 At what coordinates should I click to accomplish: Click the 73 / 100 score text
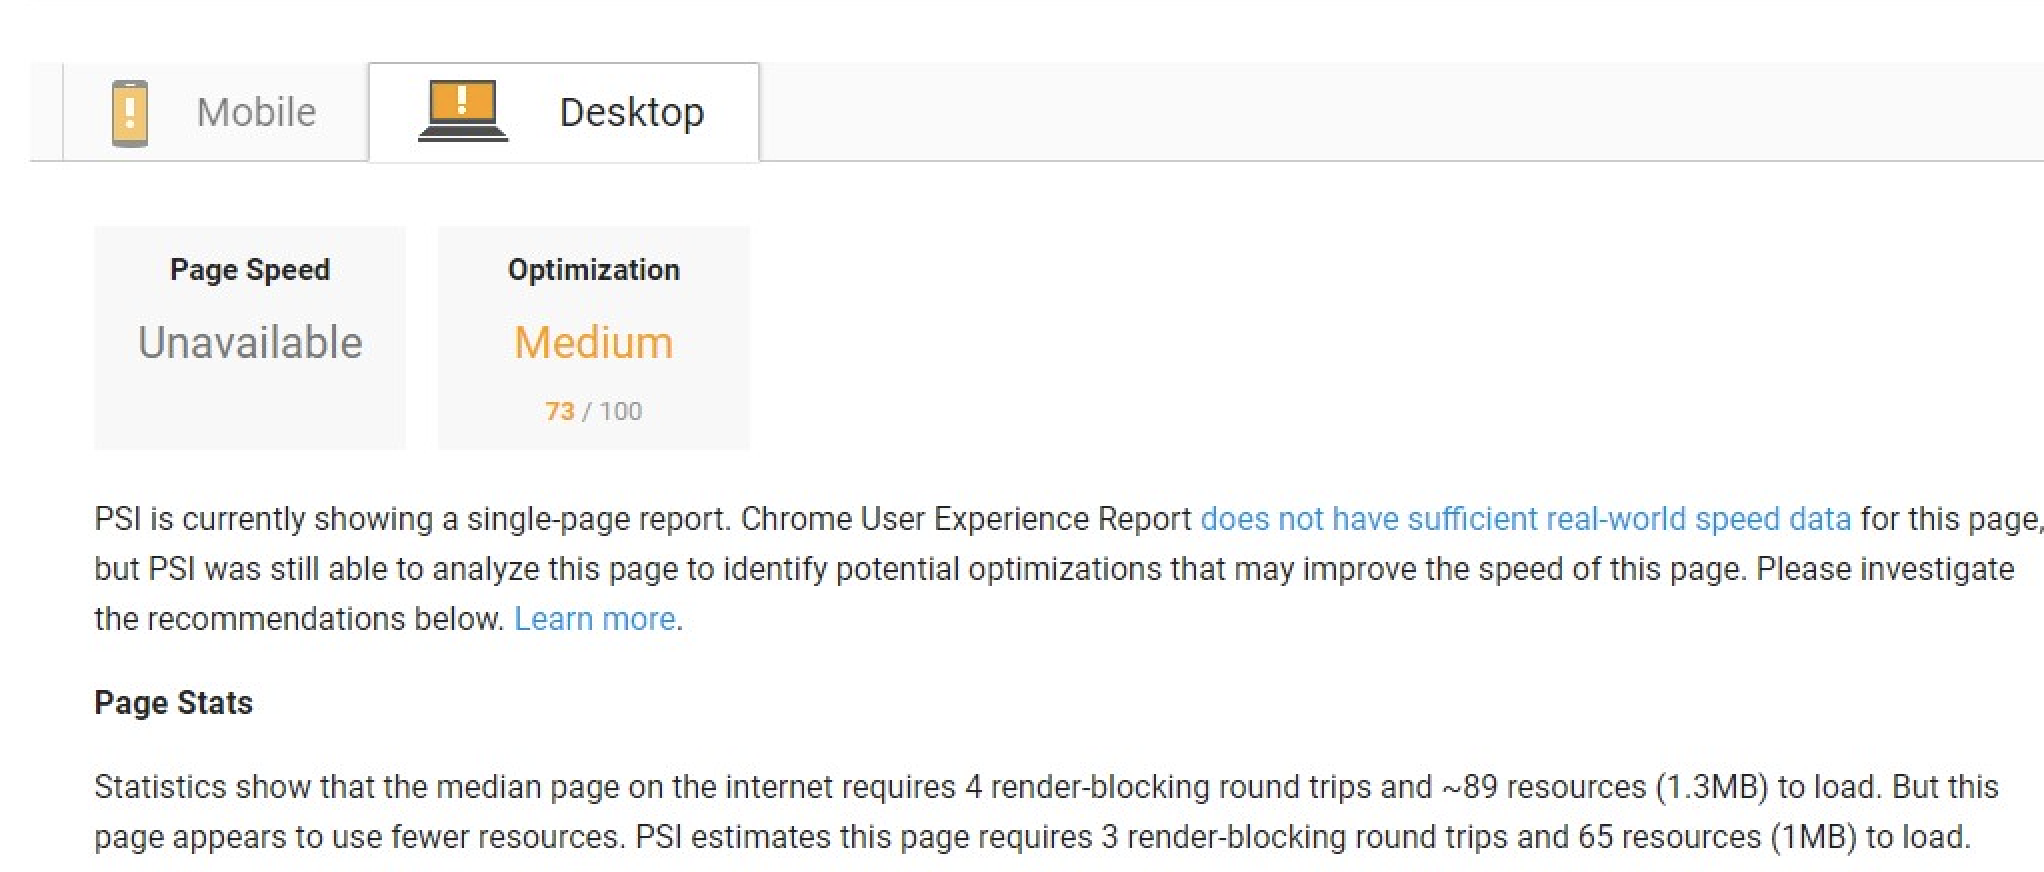tap(593, 411)
